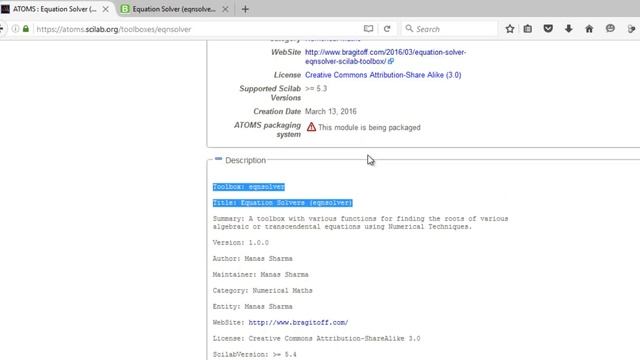Click 'March 13, 2016' creation date
This screenshot has height=360, width=640.
coord(331,111)
